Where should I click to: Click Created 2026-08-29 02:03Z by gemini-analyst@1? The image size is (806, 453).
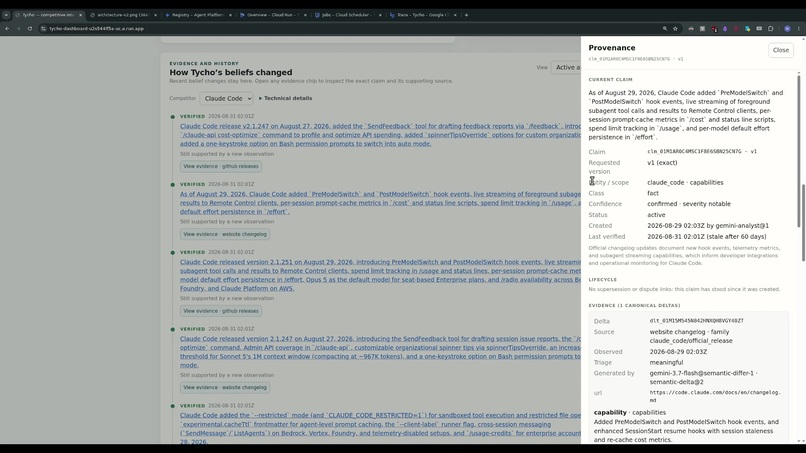(x=708, y=226)
